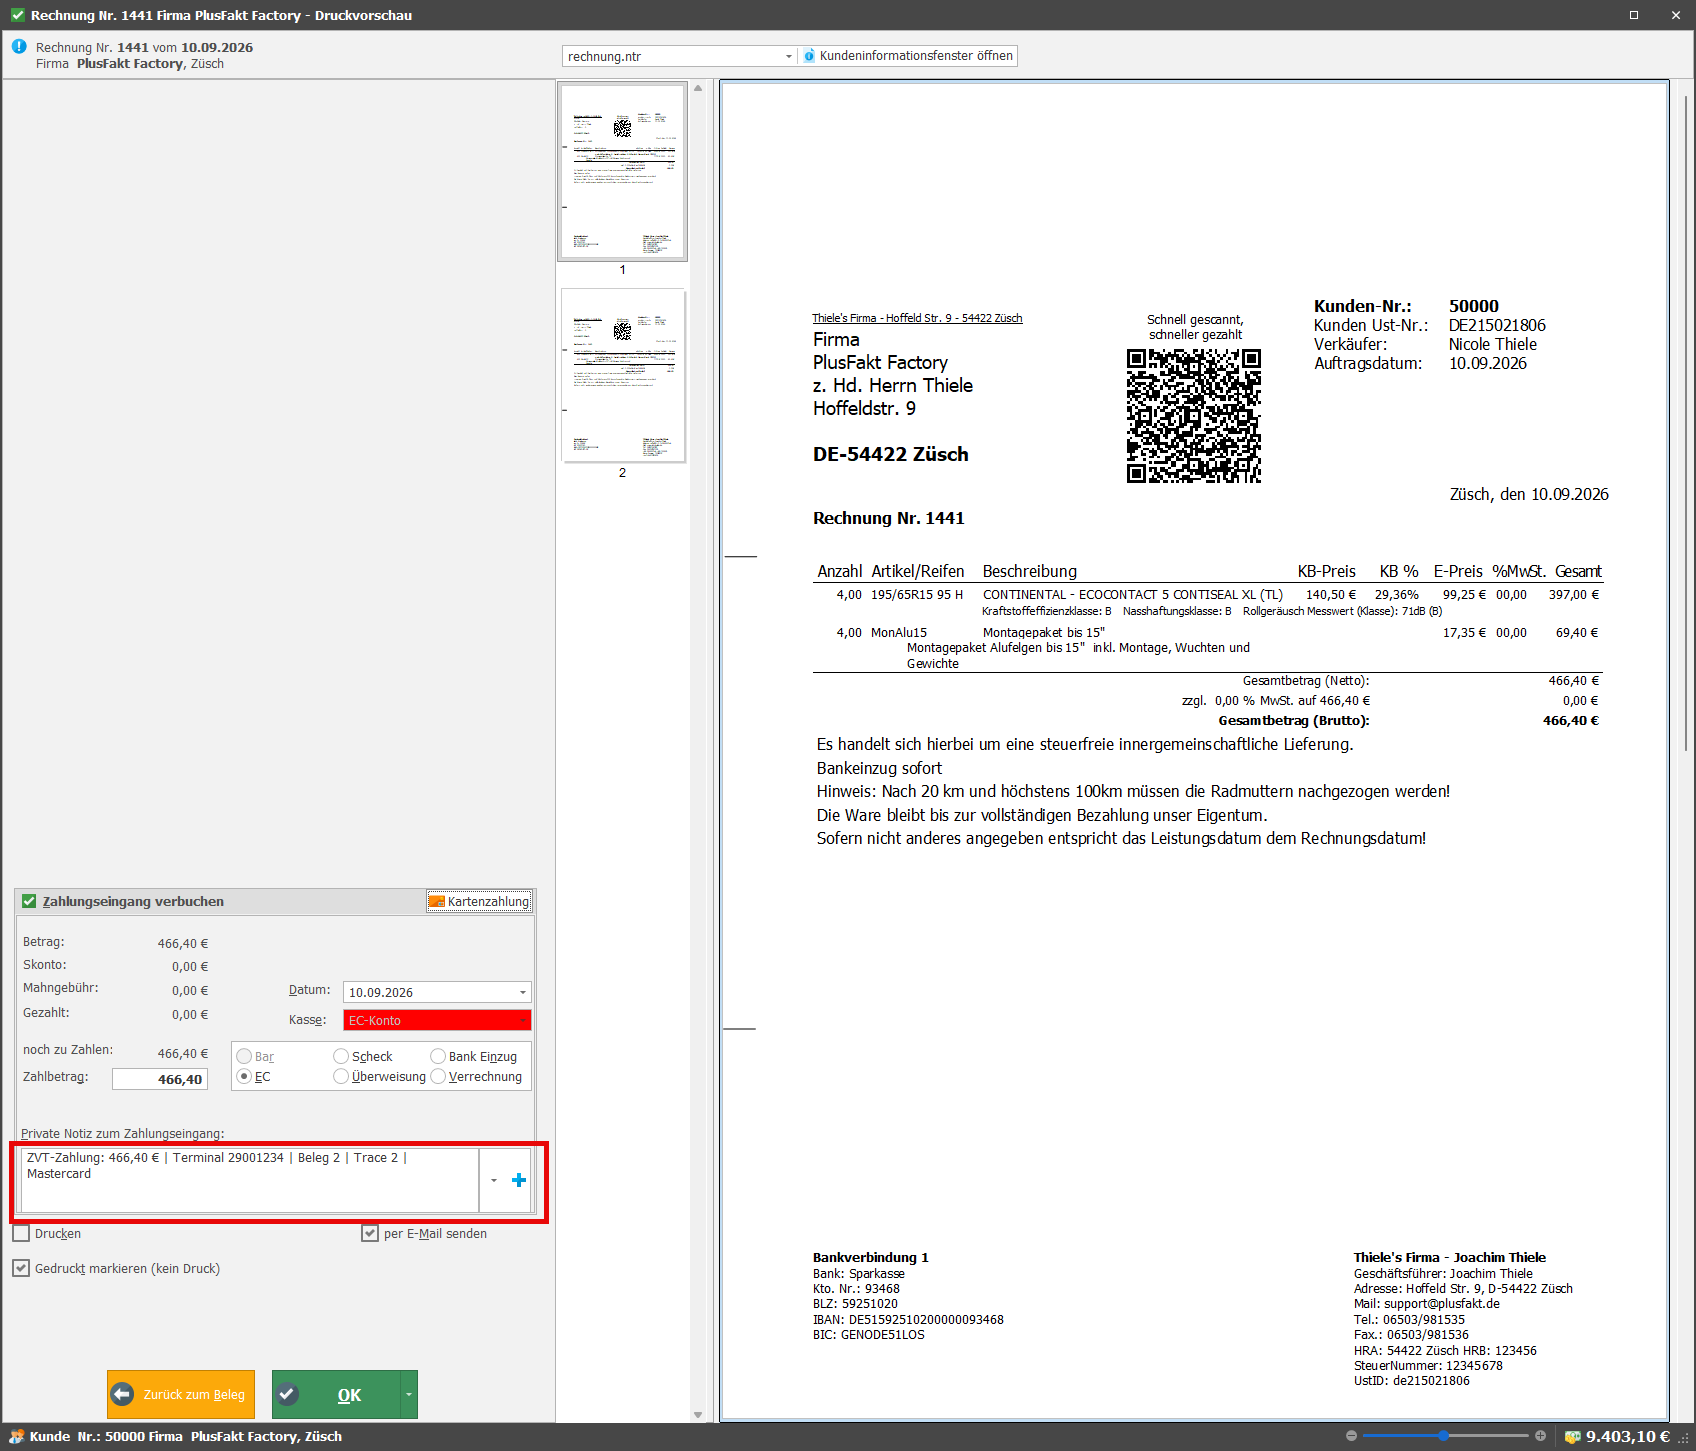Select page 2 thumbnail

pos(622,376)
